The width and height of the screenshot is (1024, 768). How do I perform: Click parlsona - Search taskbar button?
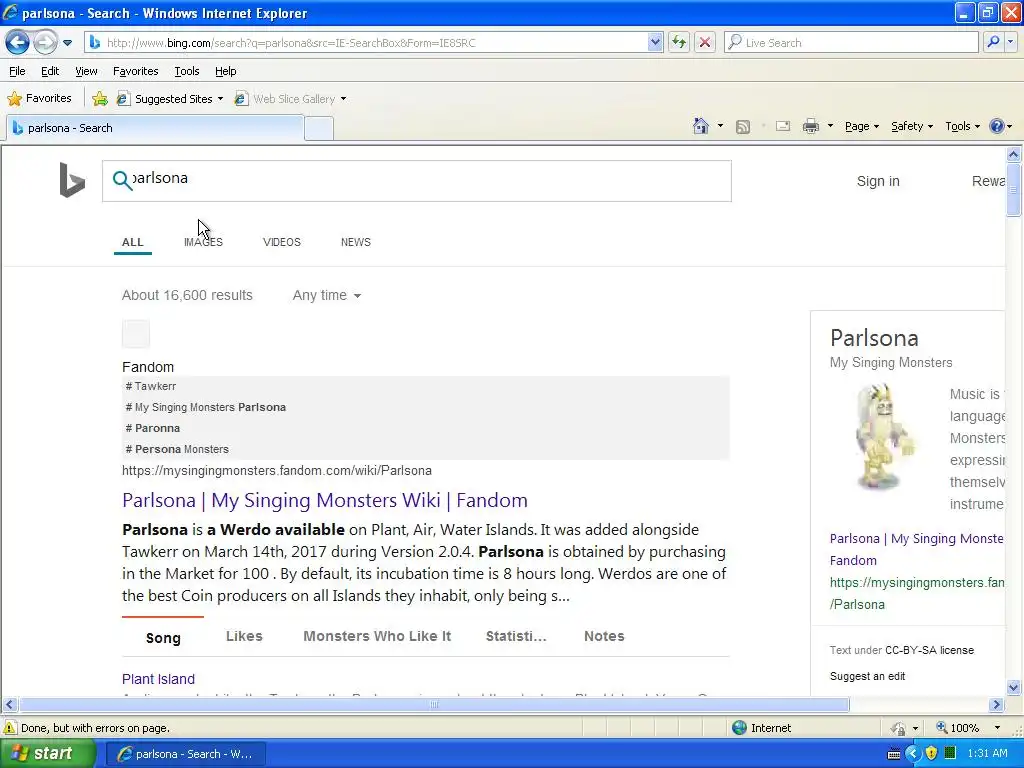[x=185, y=754]
